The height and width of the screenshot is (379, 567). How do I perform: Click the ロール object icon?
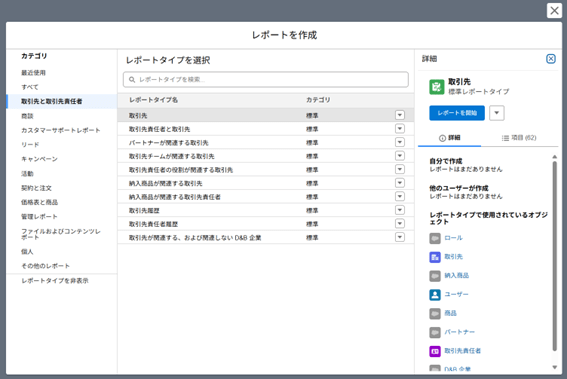[435, 238]
